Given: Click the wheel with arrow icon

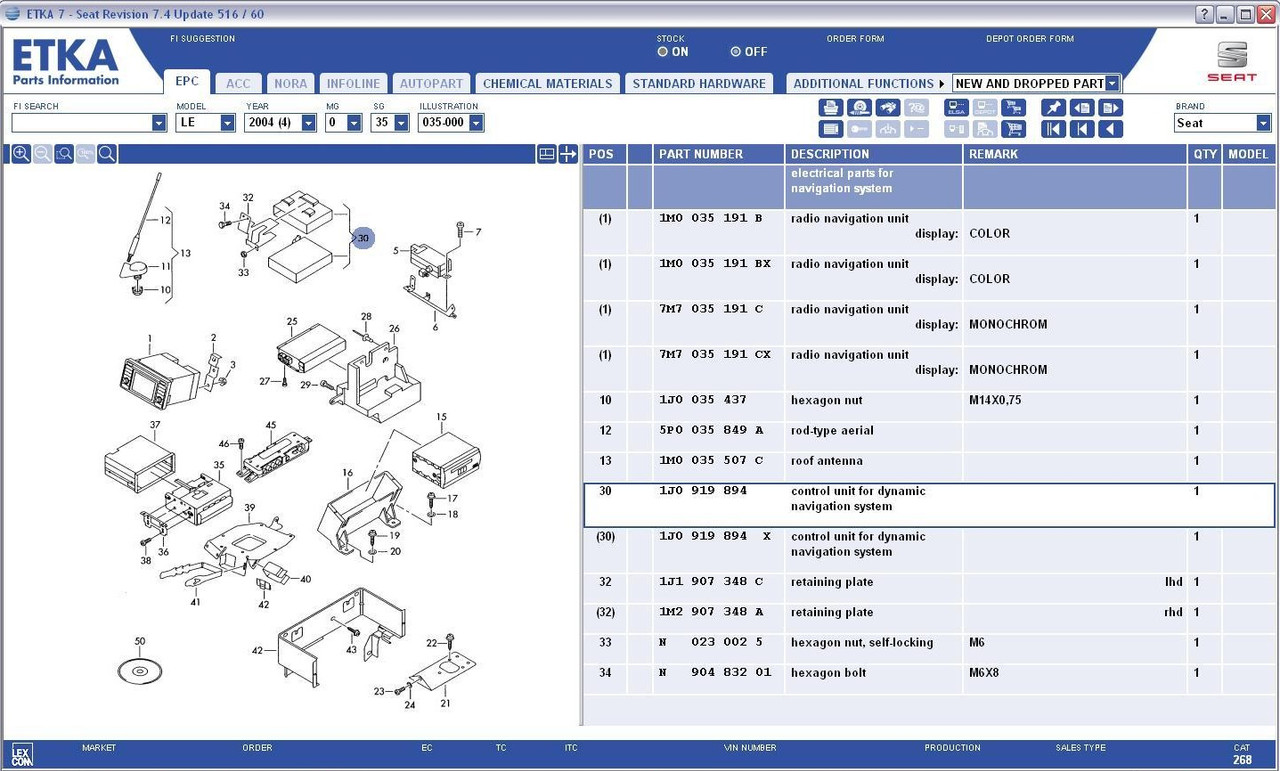Looking at the screenshot, I should point(859,108).
